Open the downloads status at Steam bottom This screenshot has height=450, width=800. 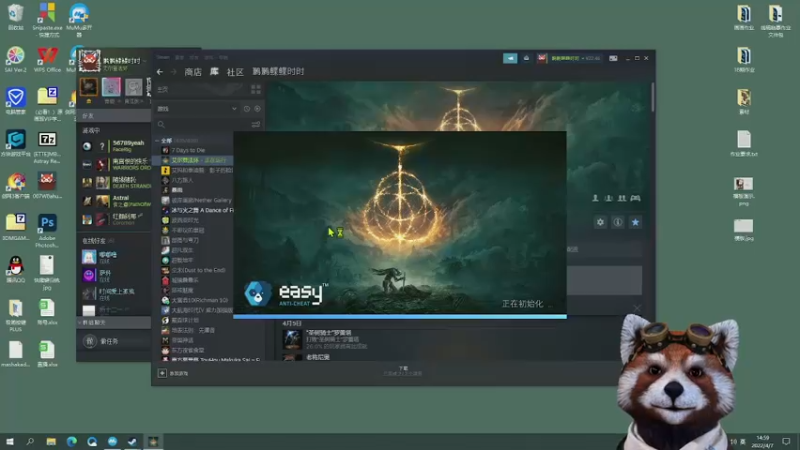point(403,371)
